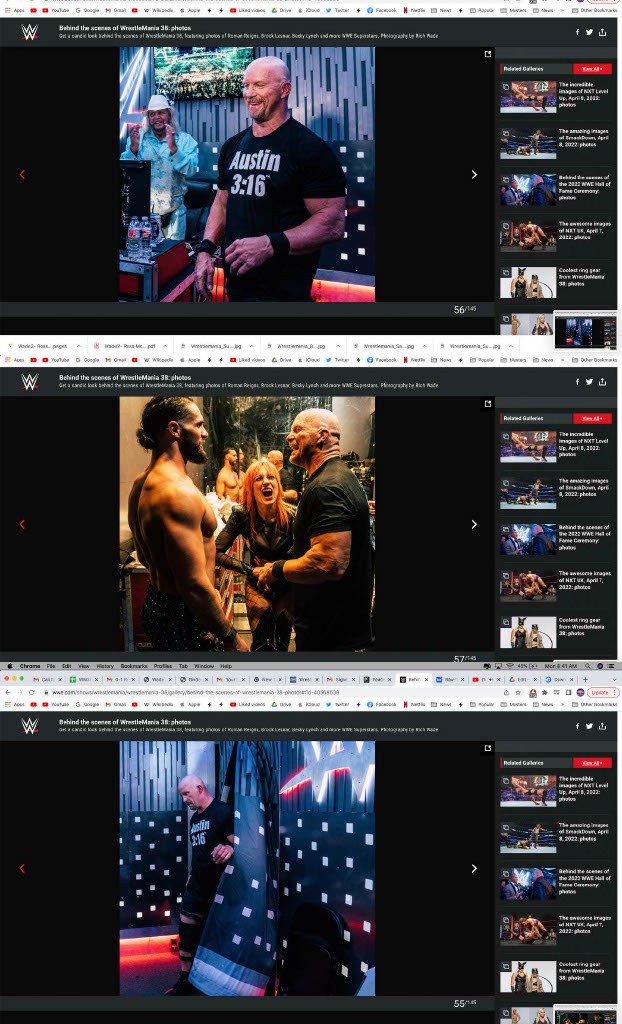The image size is (622, 1024).
Task: Expand the 56/145 Austin photo to fullscreen
Action: click(x=487, y=54)
